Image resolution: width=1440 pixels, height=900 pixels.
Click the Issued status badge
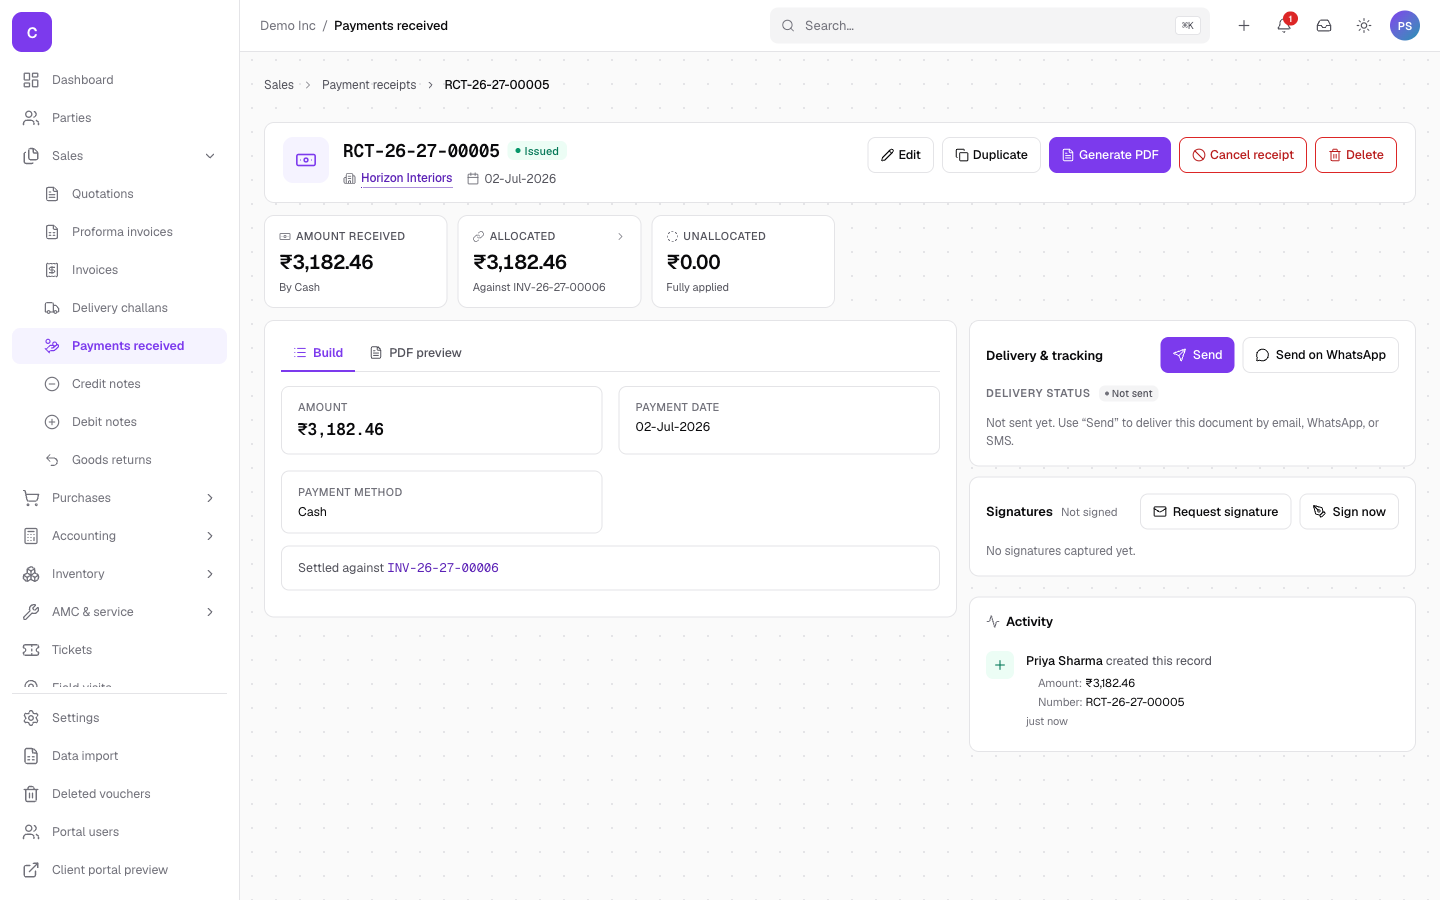click(537, 151)
